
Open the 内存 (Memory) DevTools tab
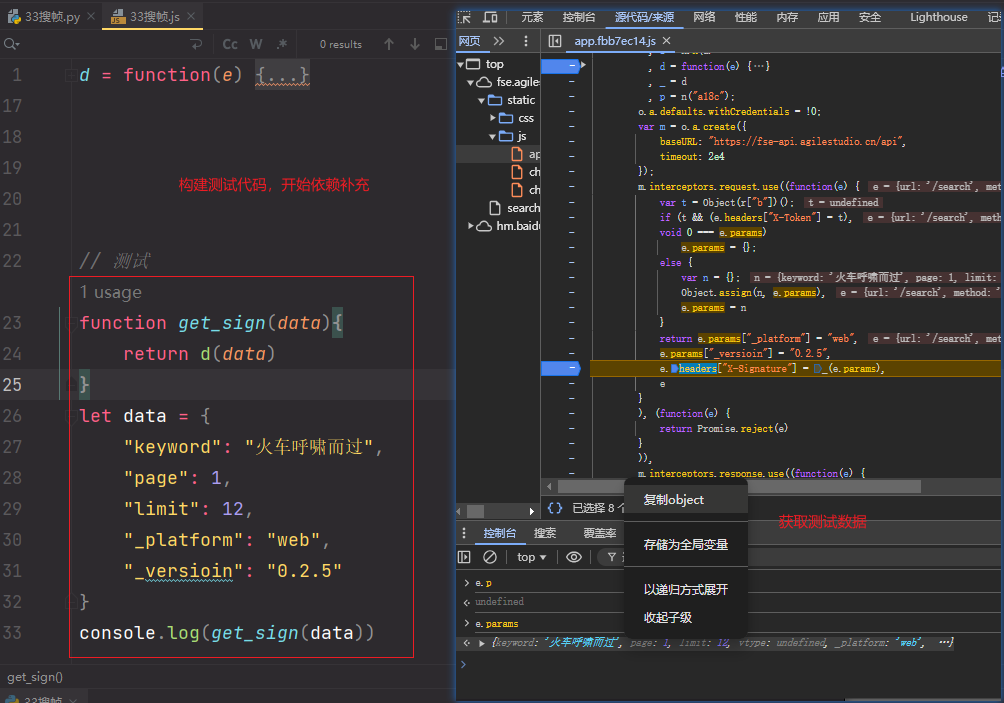pos(787,17)
